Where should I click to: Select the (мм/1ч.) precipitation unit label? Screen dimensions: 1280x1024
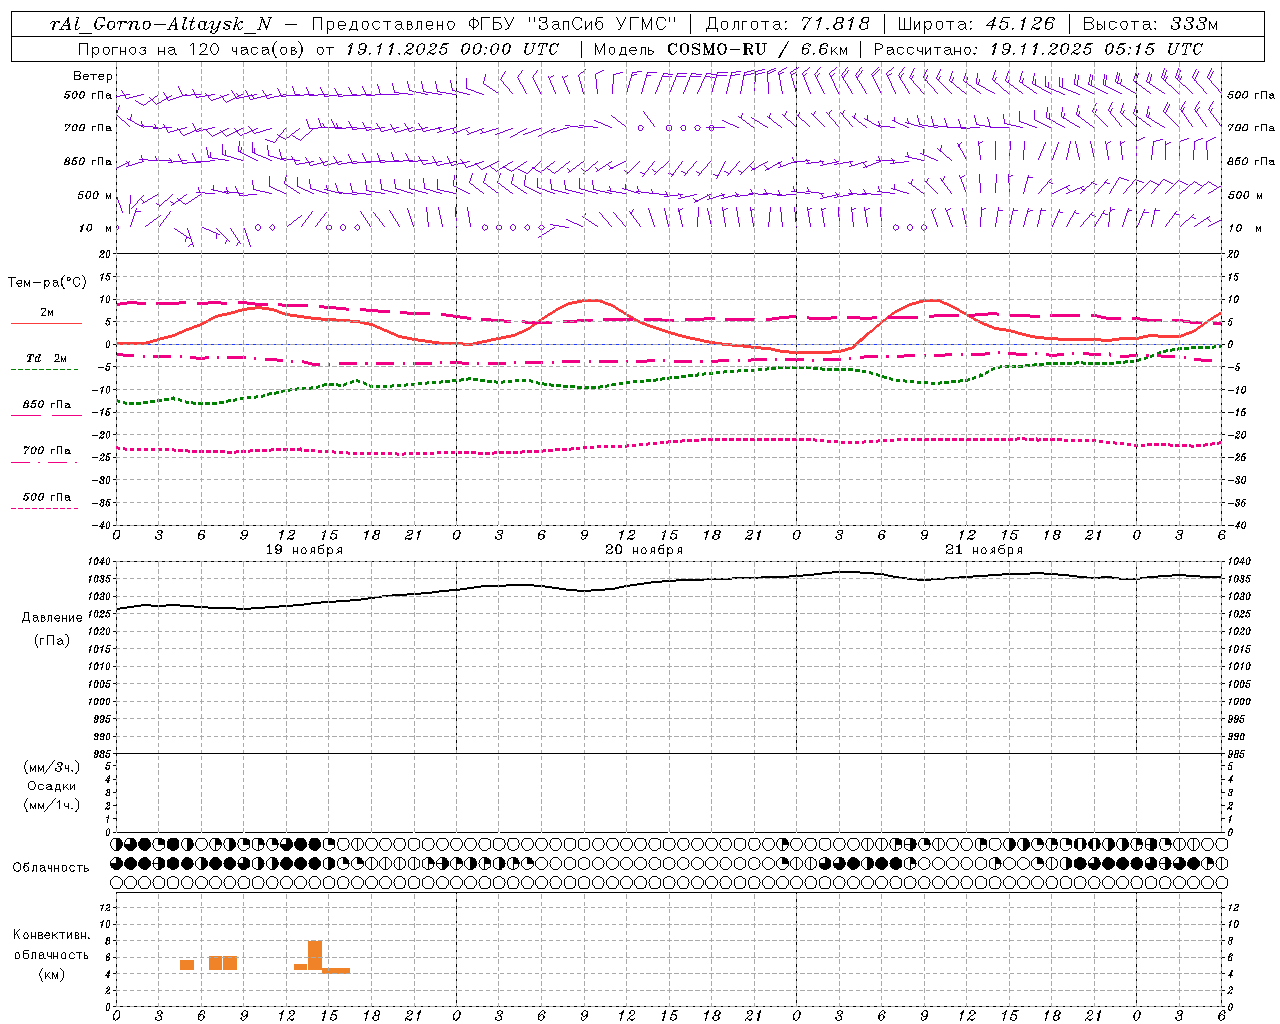click(52, 805)
